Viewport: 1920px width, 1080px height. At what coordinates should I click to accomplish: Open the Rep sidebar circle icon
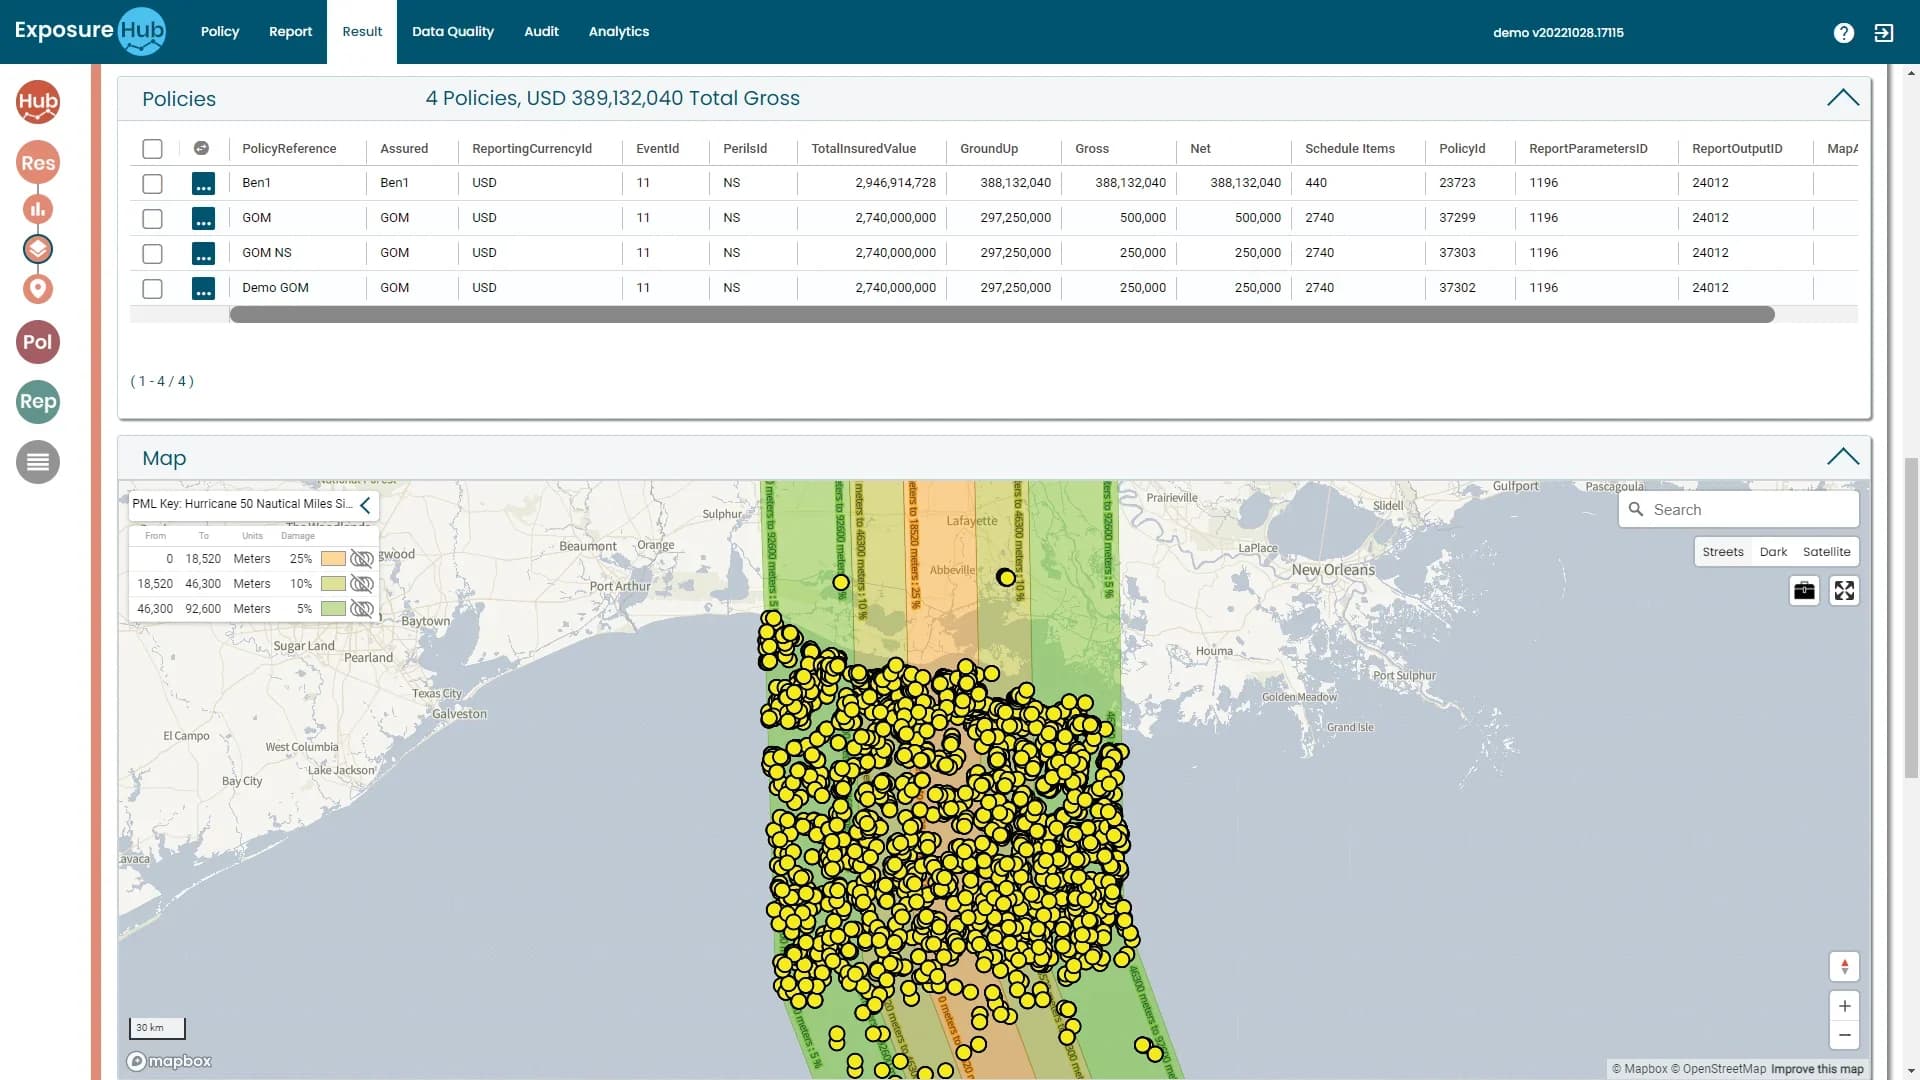[x=38, y=402]
